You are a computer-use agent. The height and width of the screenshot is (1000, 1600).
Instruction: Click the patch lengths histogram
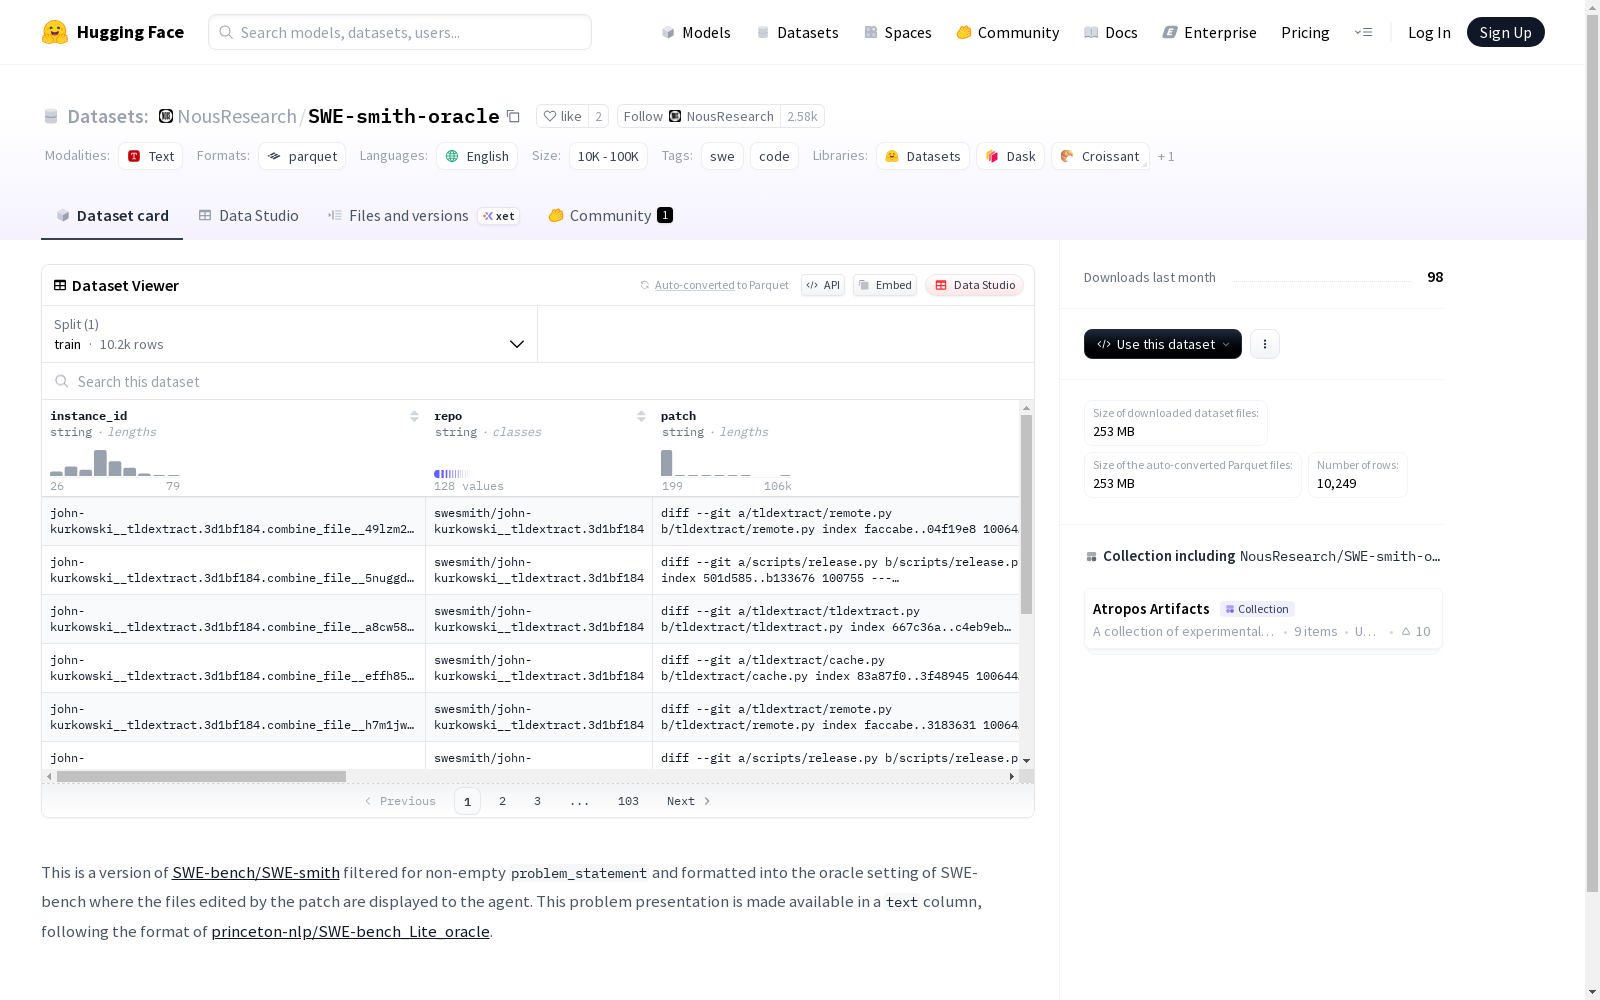click(726, 463)
